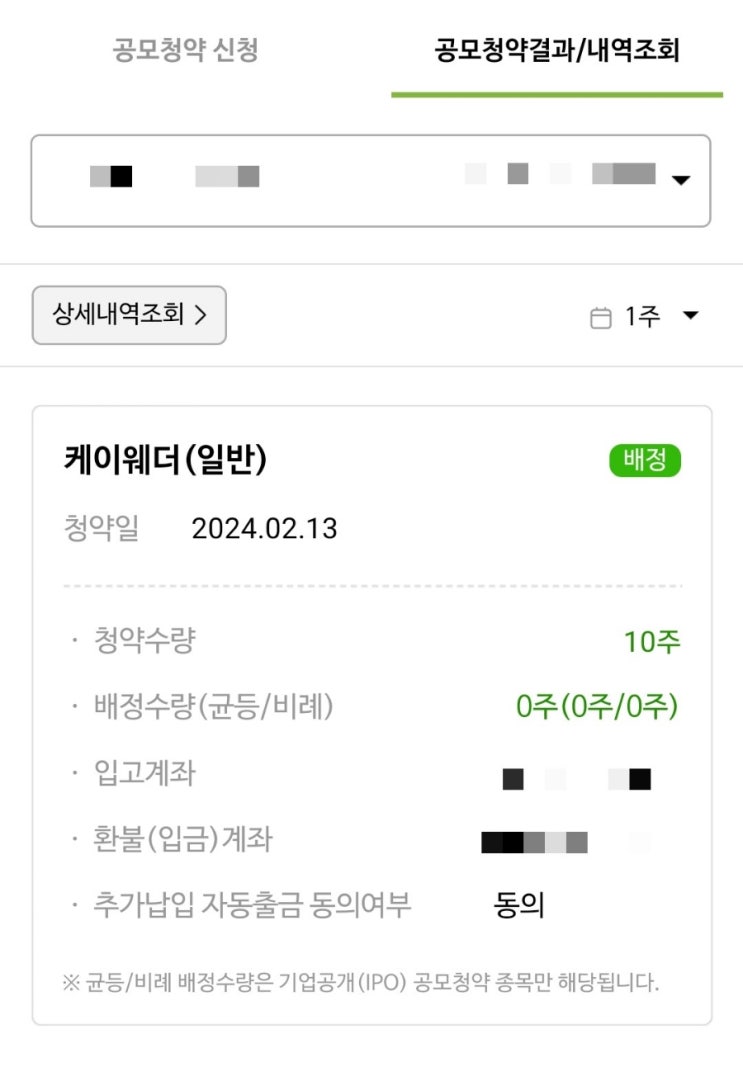Viewport: 743px width, 1067px height.
Task: Select the blurred 환불(입금)계좌 account number
Action: (x=565, y=842)
